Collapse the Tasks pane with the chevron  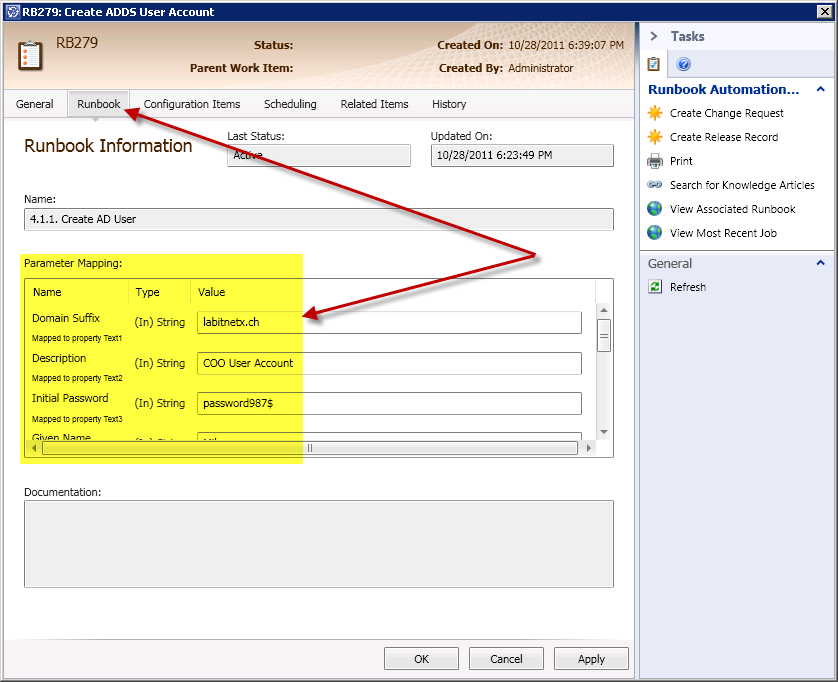[x=654, y=36]
